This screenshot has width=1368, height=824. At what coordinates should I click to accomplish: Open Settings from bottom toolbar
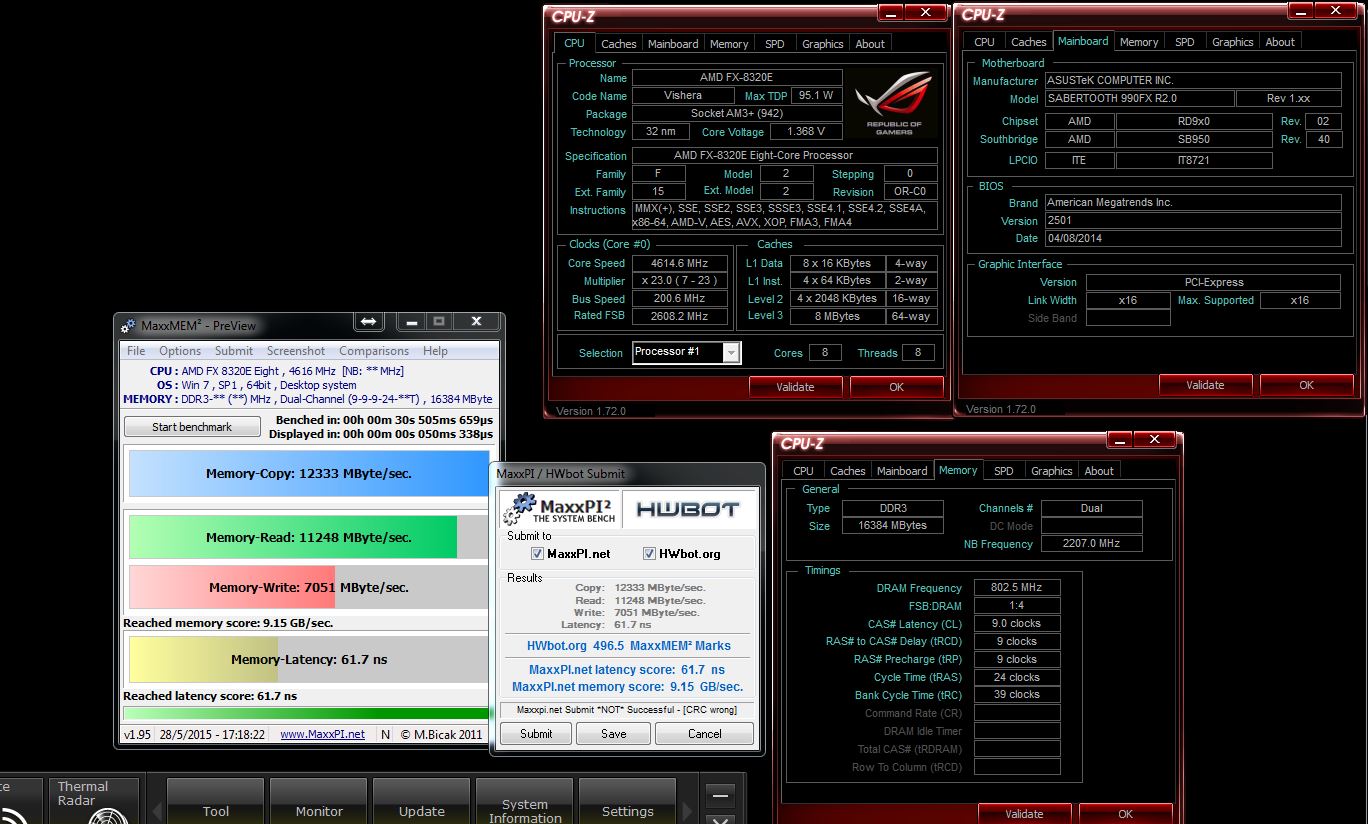click(x=628, y=802)
